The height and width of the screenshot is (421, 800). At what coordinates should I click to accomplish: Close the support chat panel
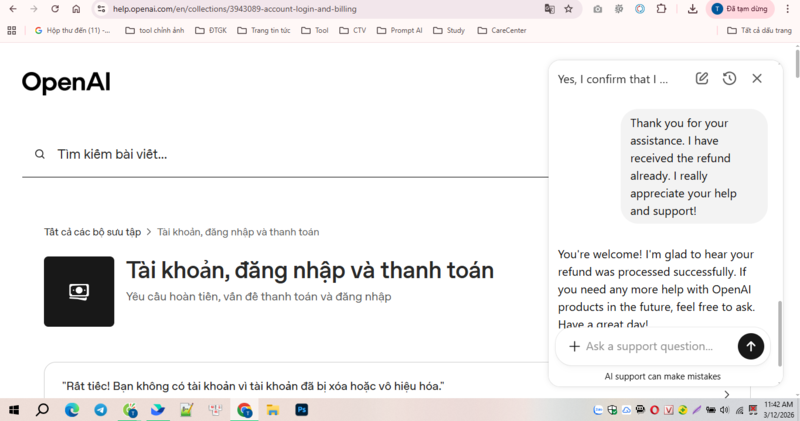[x=757, y=78]
